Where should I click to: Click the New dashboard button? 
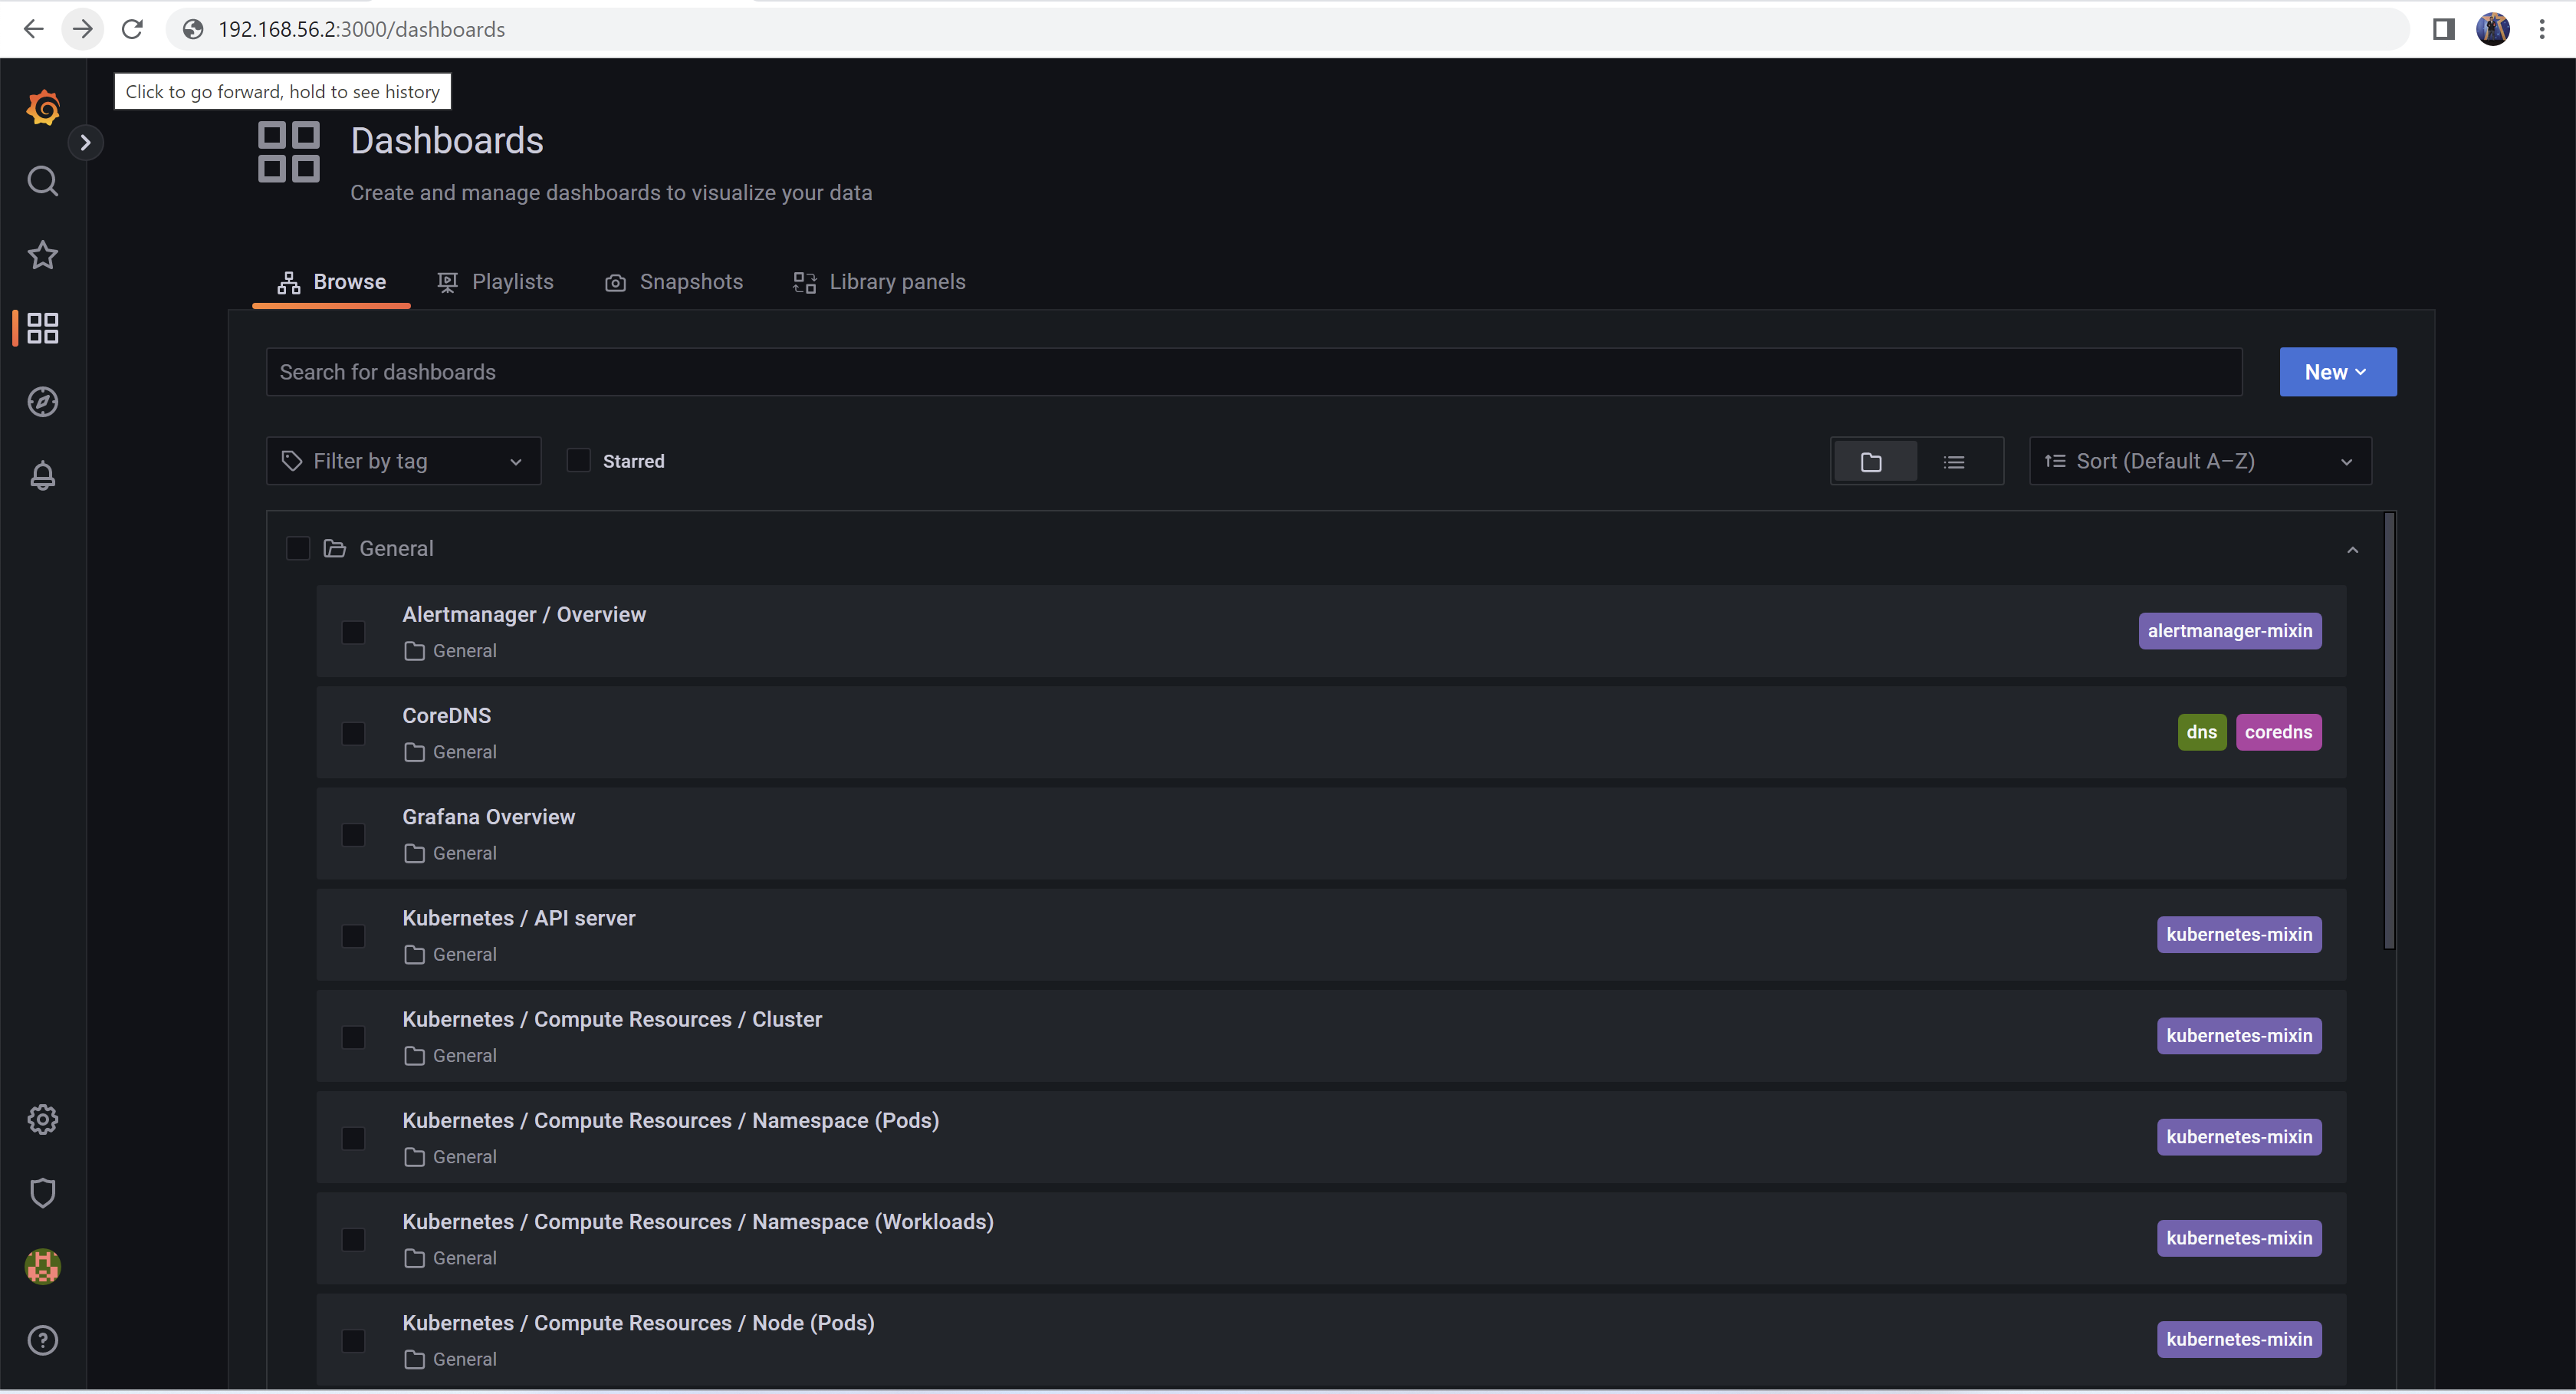tap(2337, 371)
